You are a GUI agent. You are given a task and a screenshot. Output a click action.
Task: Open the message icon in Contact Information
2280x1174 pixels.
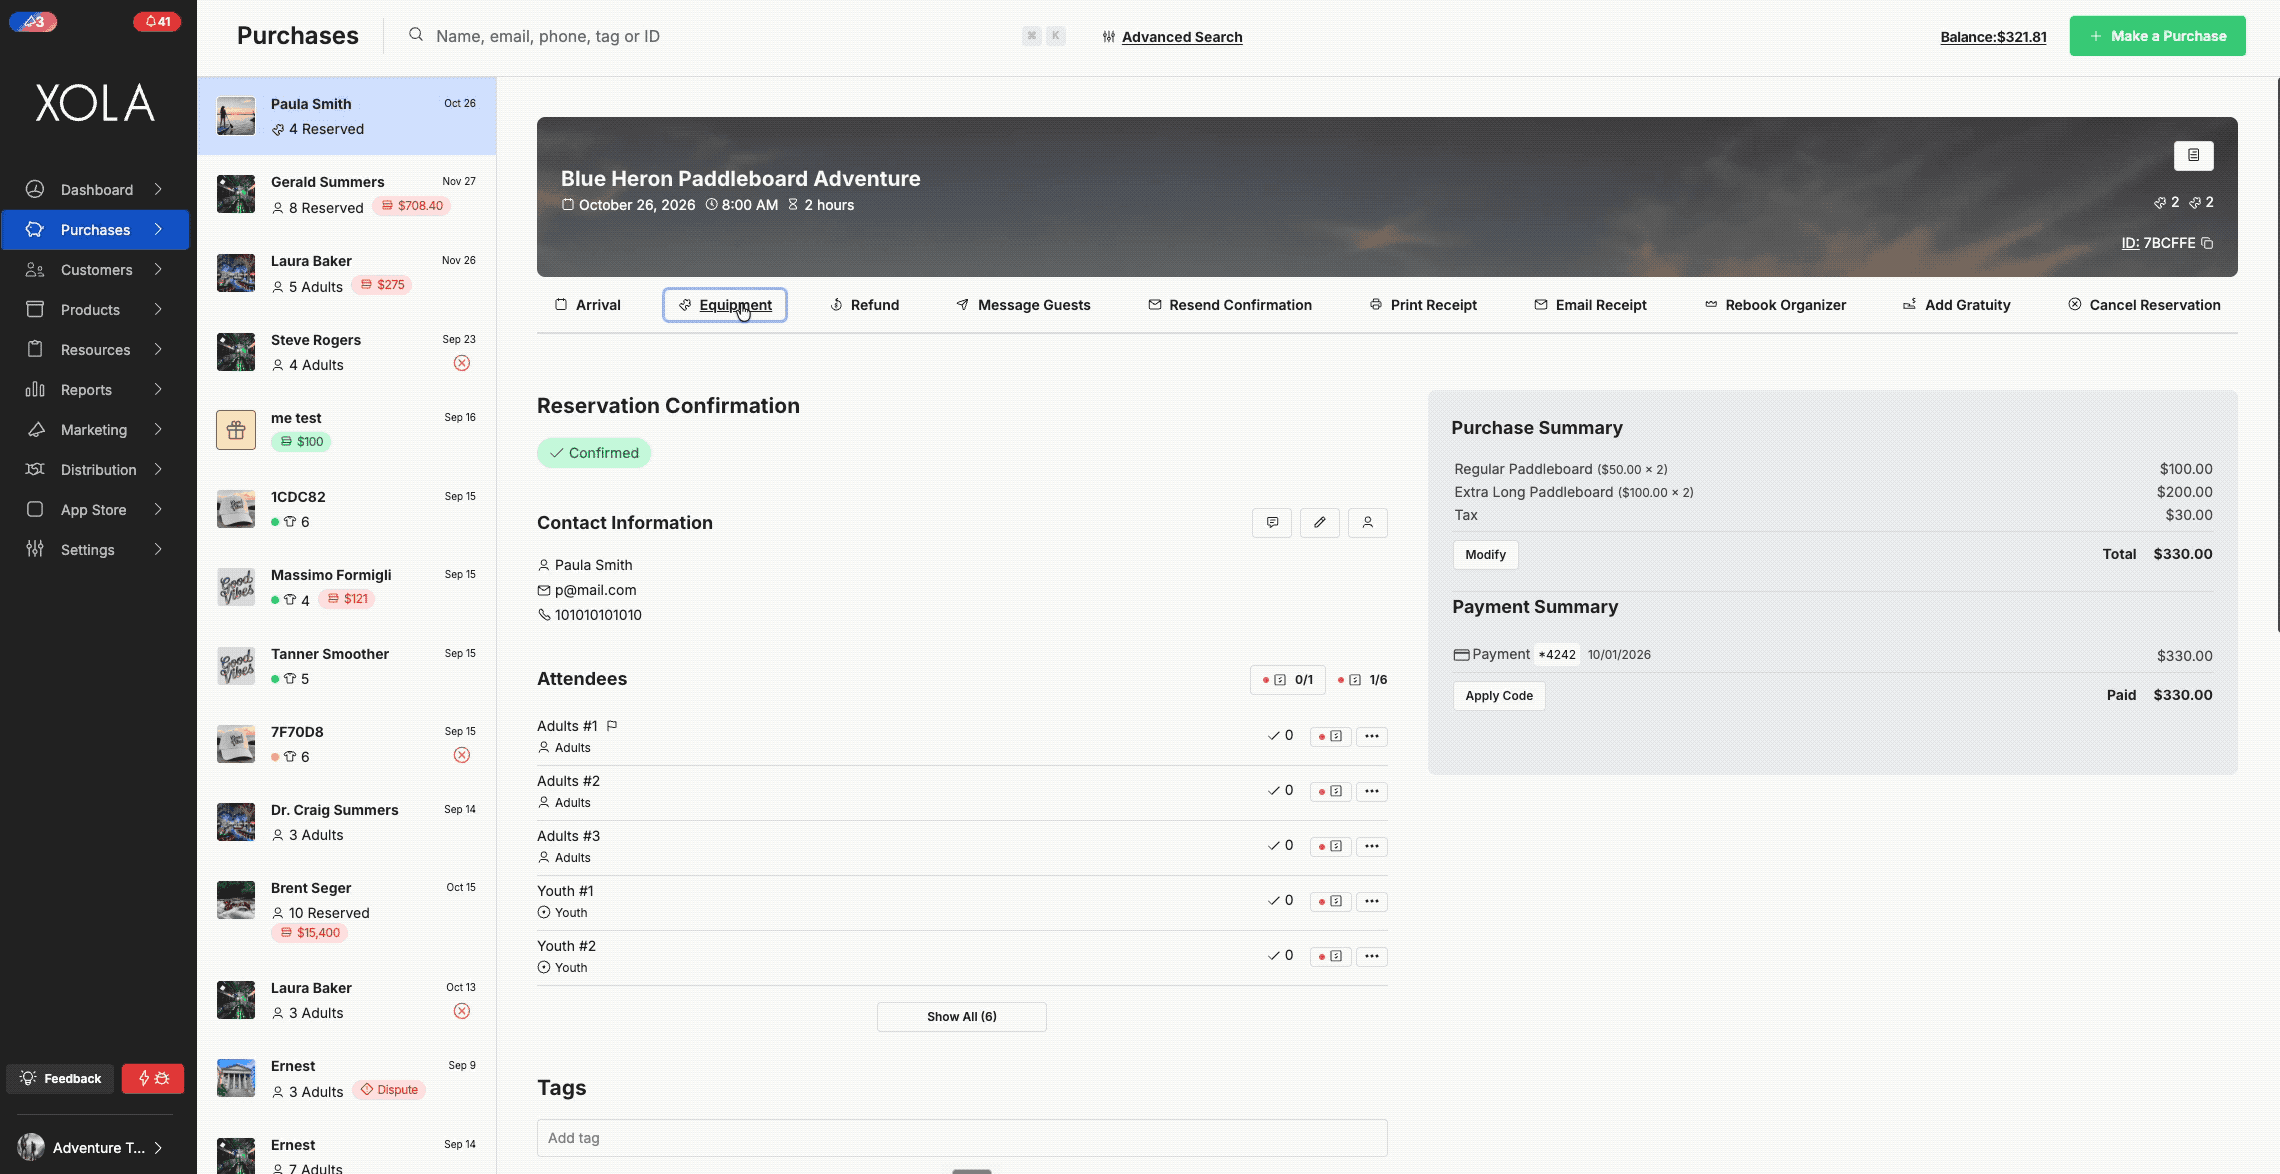(x=1272, y=522)
